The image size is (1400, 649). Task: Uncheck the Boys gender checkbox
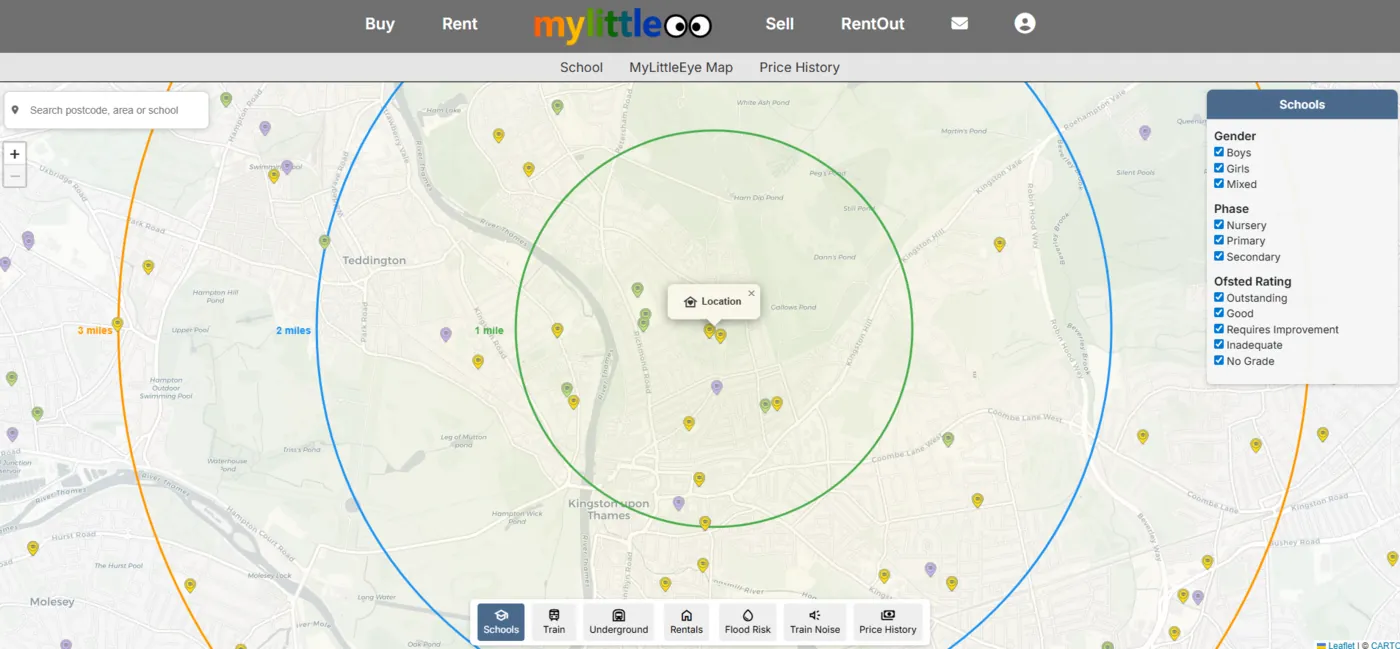coord(1219,153)
